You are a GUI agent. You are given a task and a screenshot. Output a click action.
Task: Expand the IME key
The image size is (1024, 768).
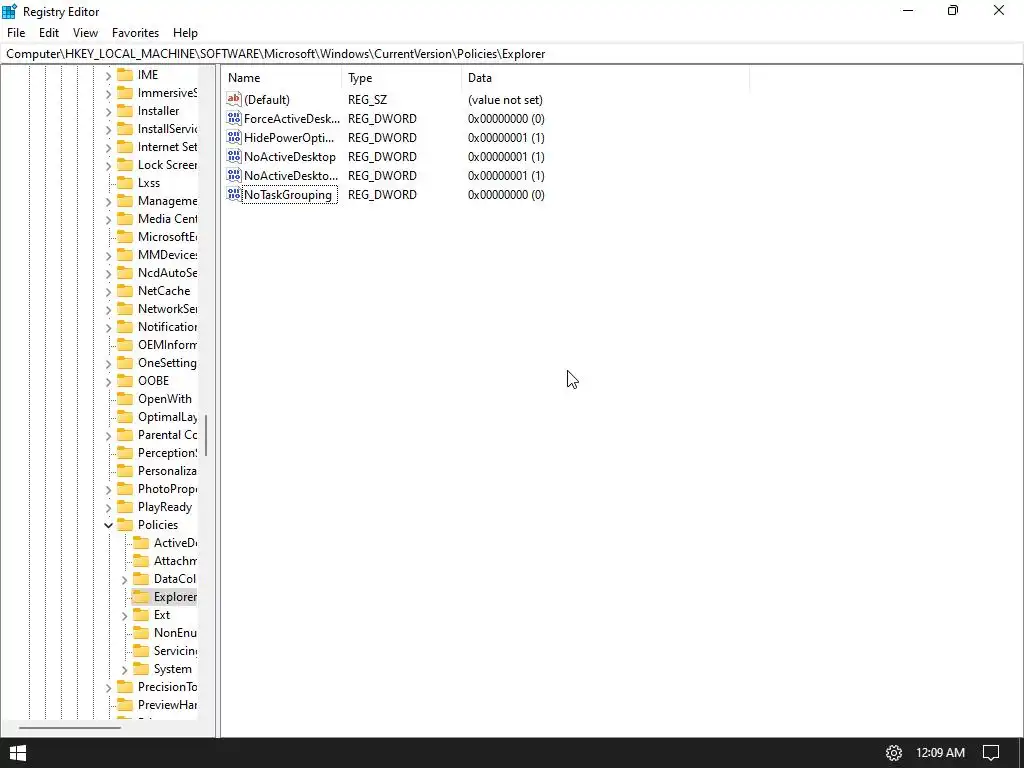click(108, 76)
